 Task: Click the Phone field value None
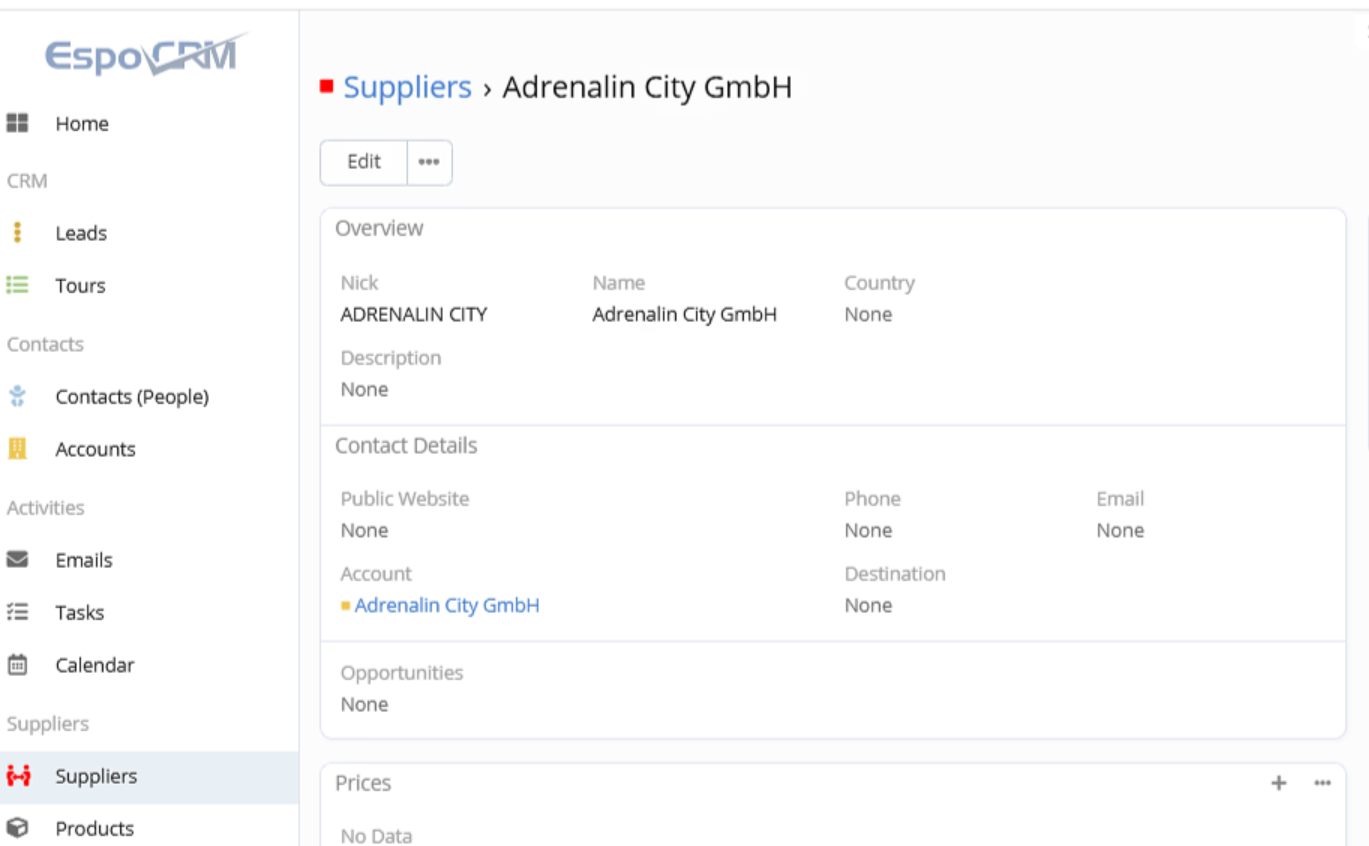pyautogui.click(x=868, y=530)
